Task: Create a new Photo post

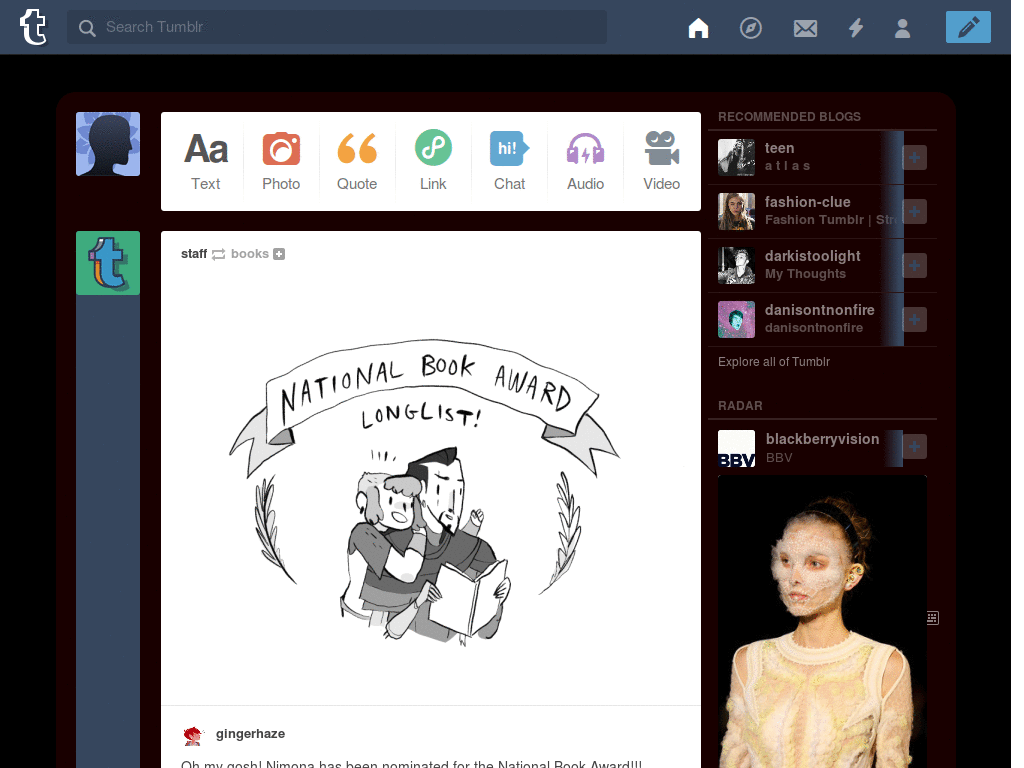Action: coord(281,161)
